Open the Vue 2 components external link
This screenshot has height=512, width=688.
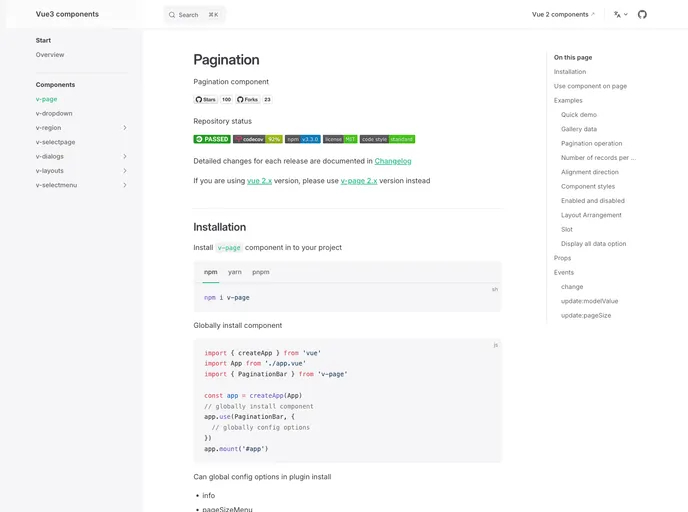pos(563,14)
